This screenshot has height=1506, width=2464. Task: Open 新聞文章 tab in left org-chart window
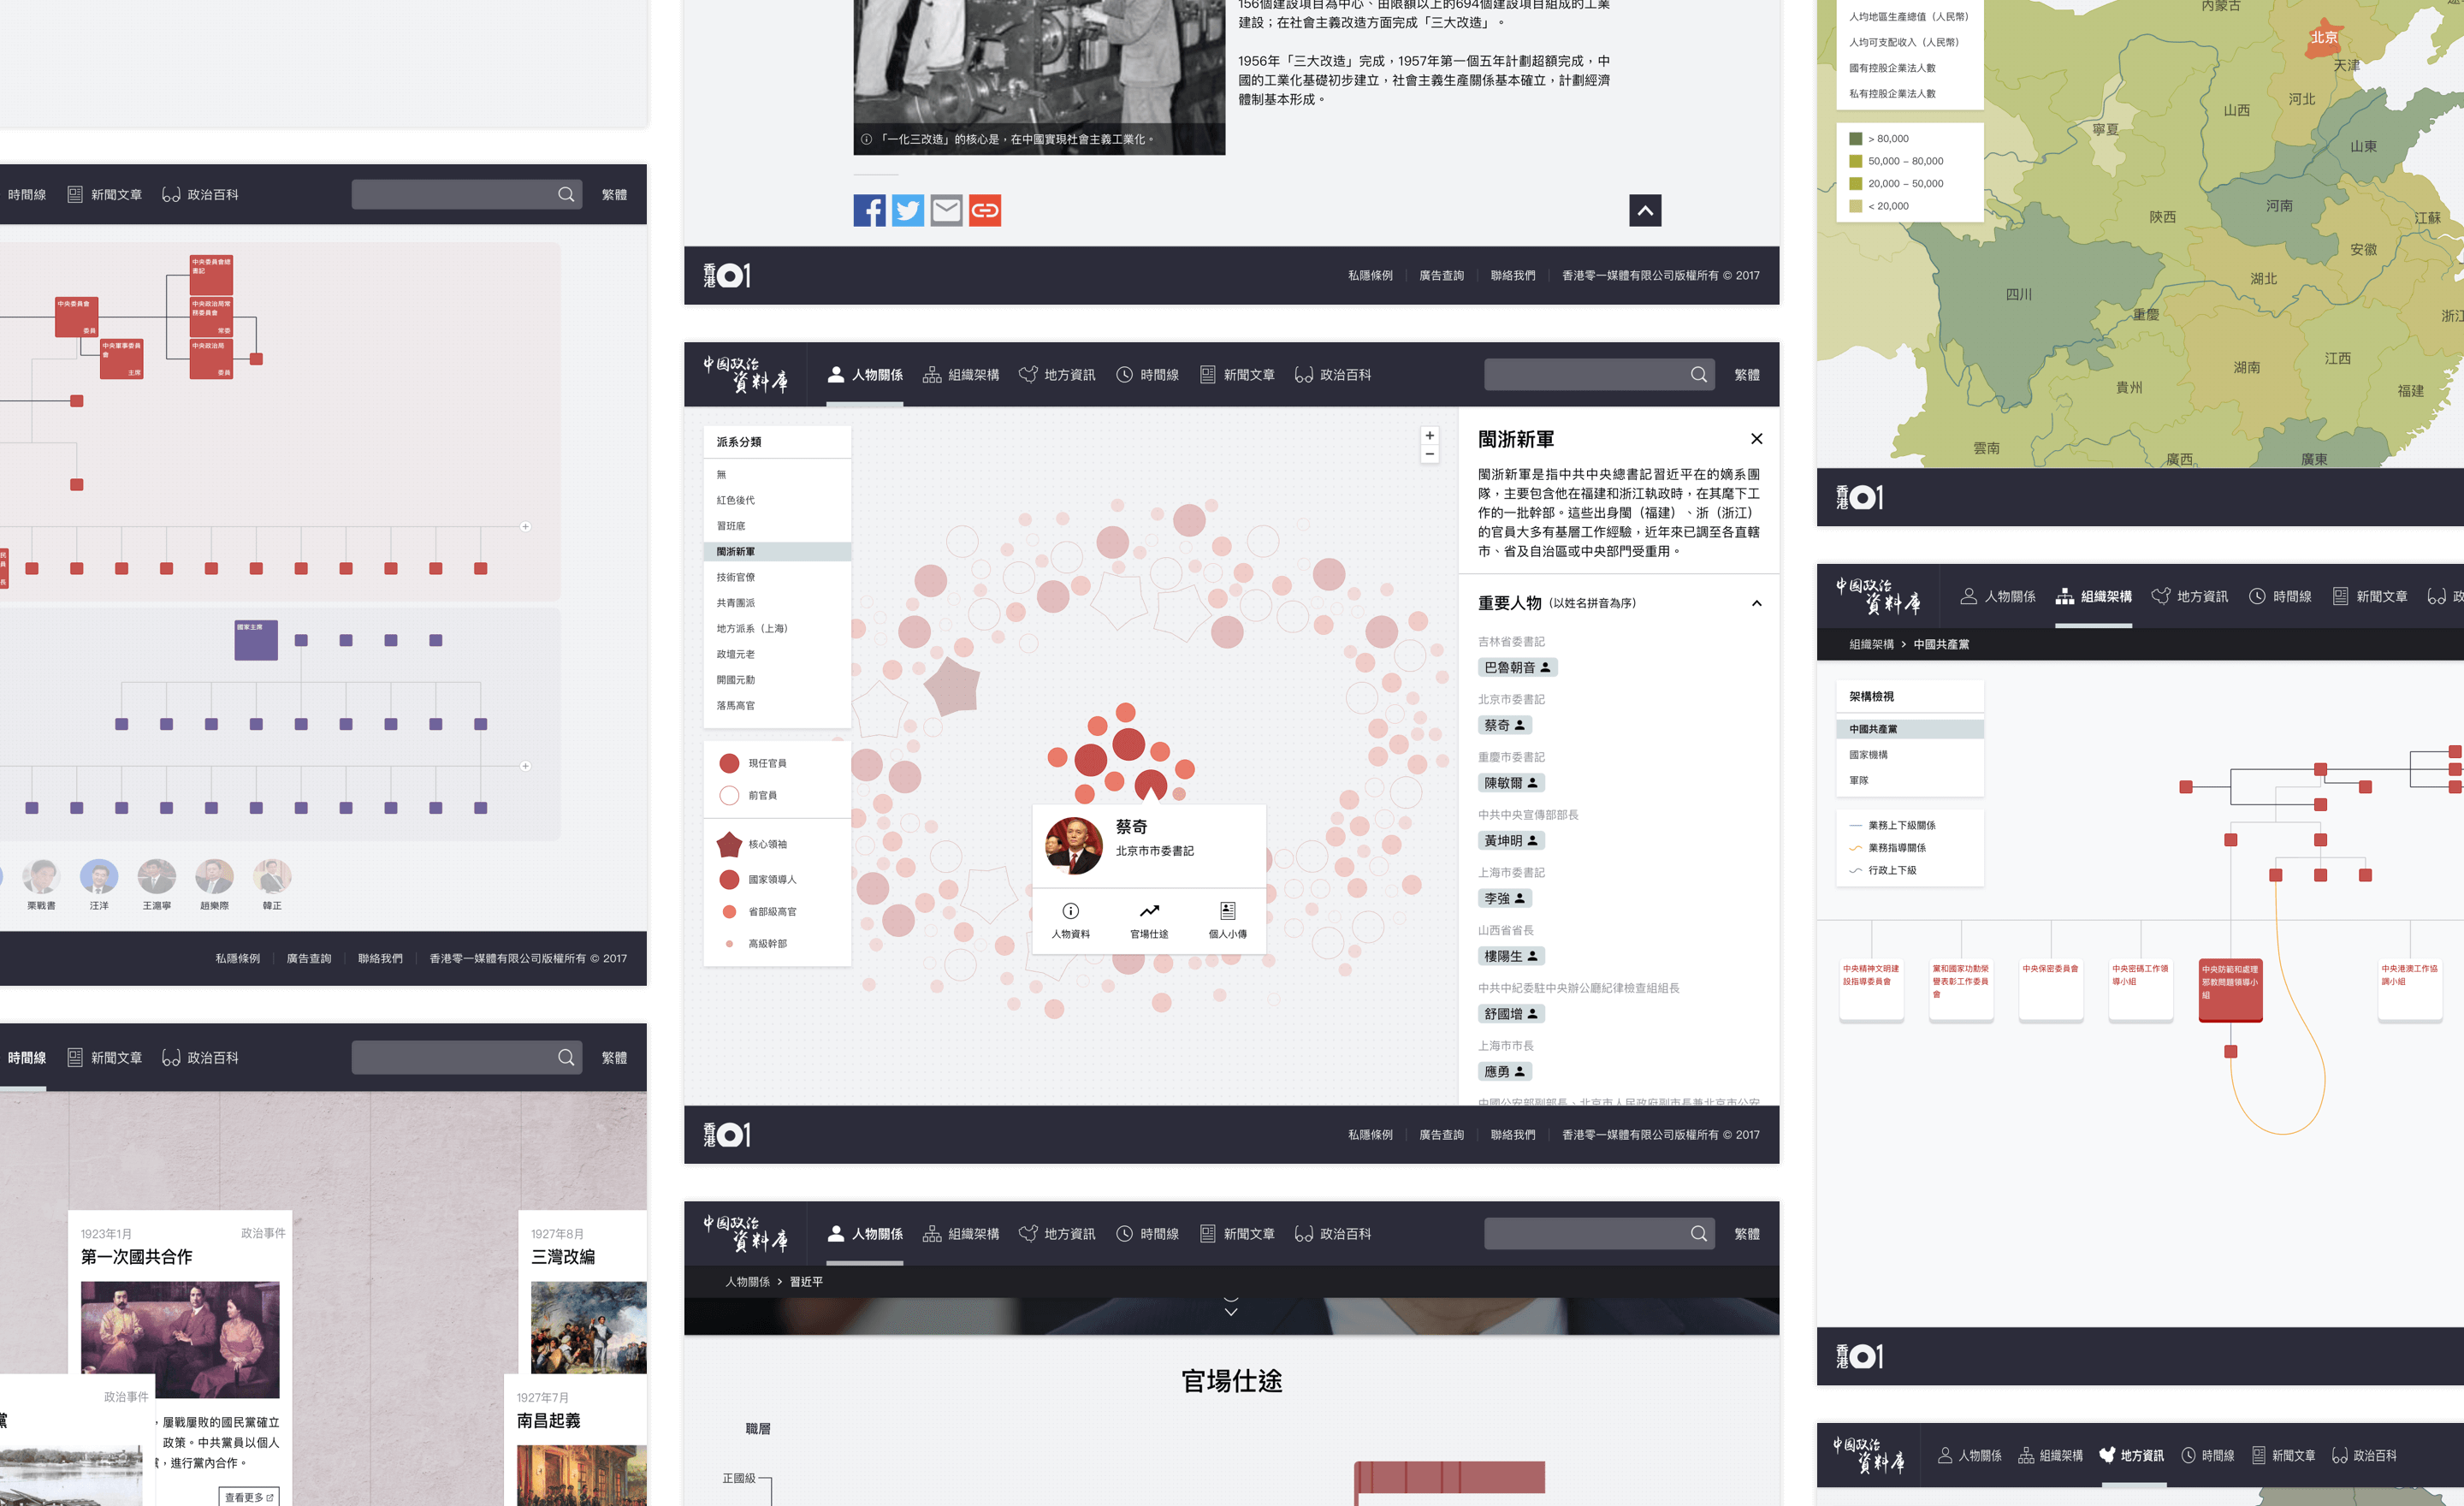pos(105,195)
